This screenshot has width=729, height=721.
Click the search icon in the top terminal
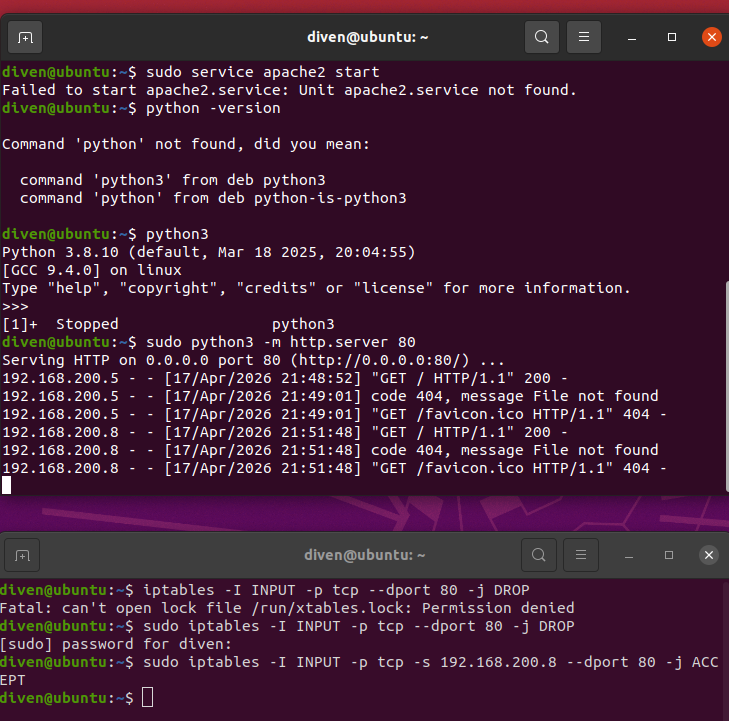(542, 37)
